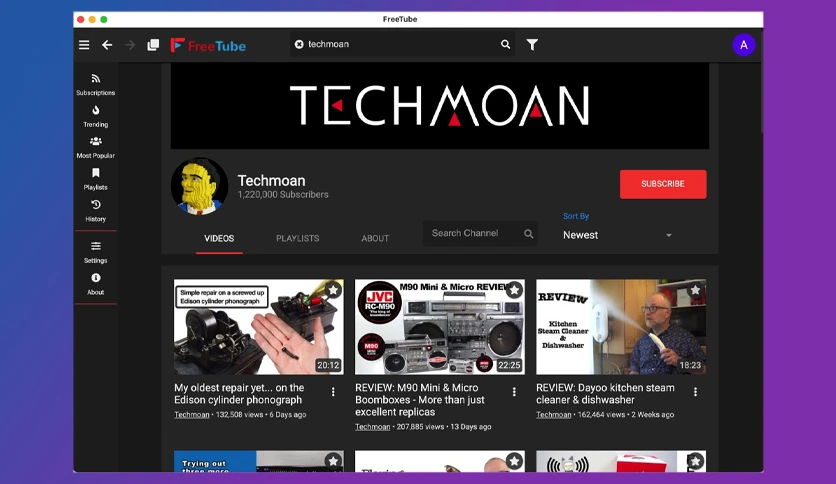Open search filters funnel icon
Image resolution: width=836 pixels, height=484 pixels.
[532, 45]
